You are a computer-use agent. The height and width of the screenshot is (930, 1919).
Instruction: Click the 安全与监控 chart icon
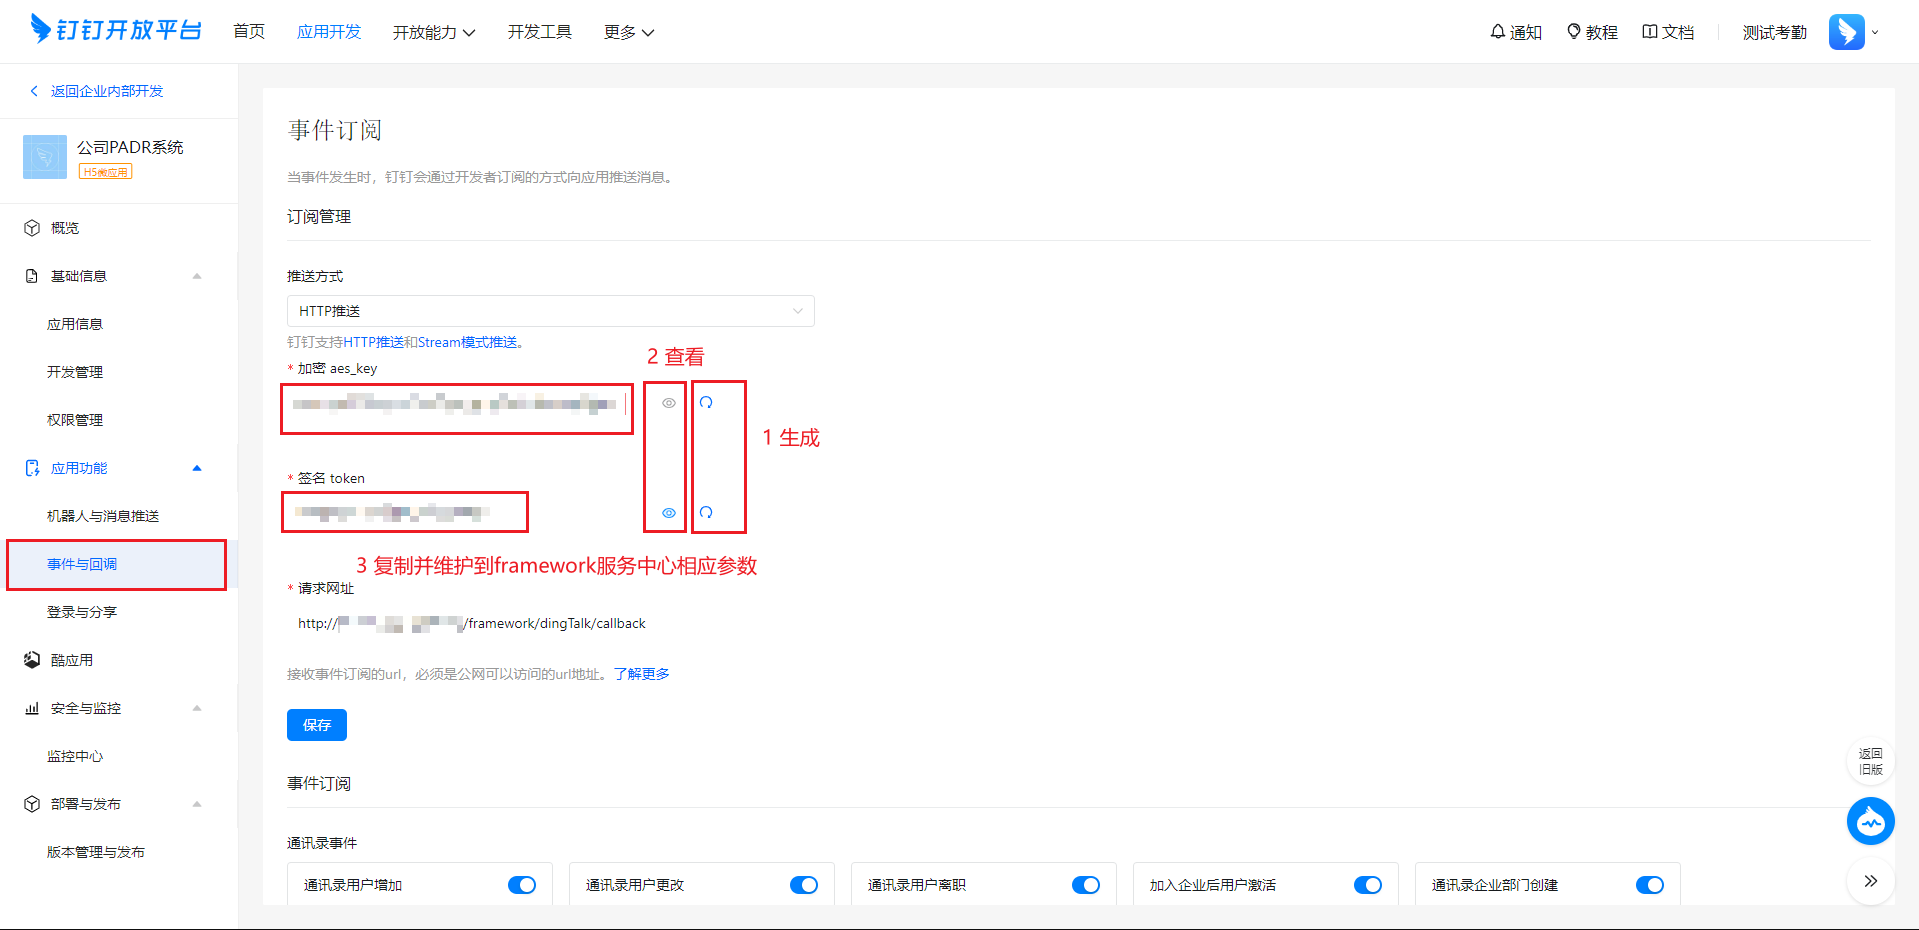pos(32,708)
